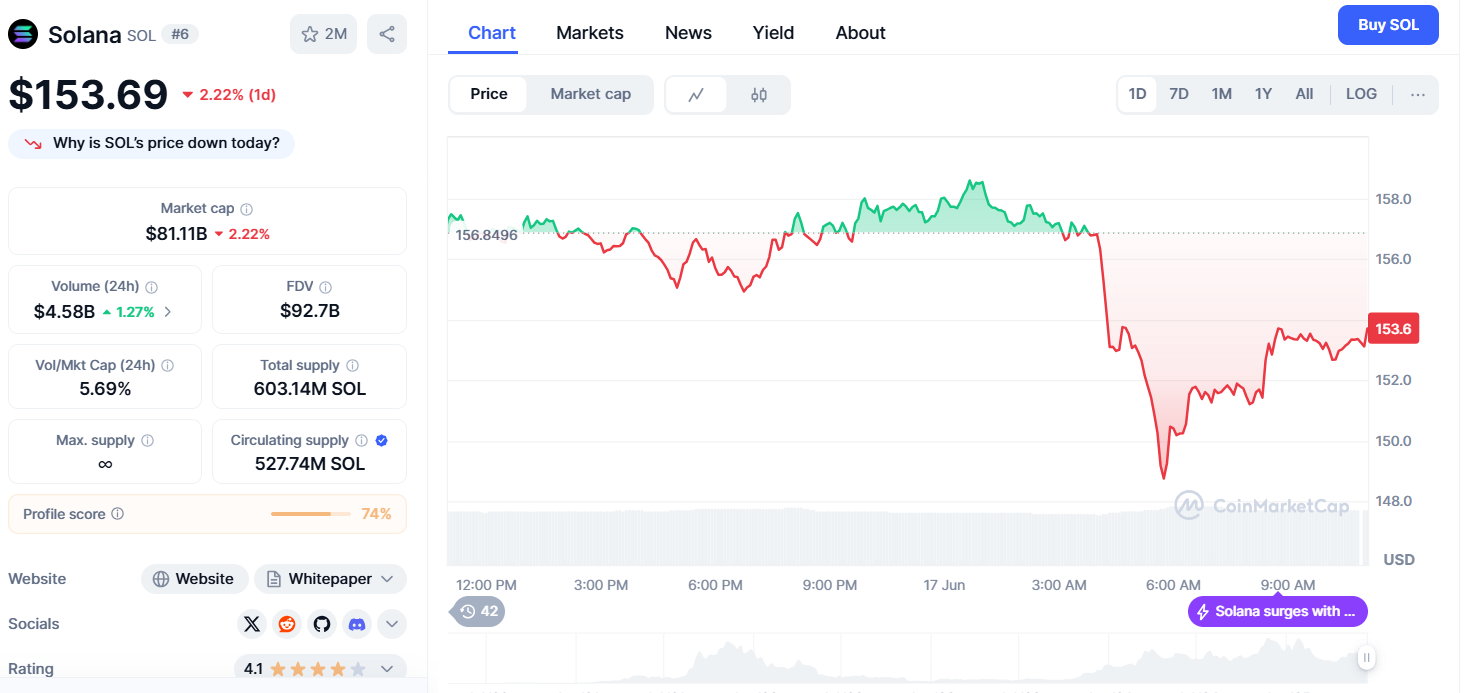Click the Market cap info icon
Image resolution: width=1465 pixels, height=693 pixels.
[x=246, y=209]
